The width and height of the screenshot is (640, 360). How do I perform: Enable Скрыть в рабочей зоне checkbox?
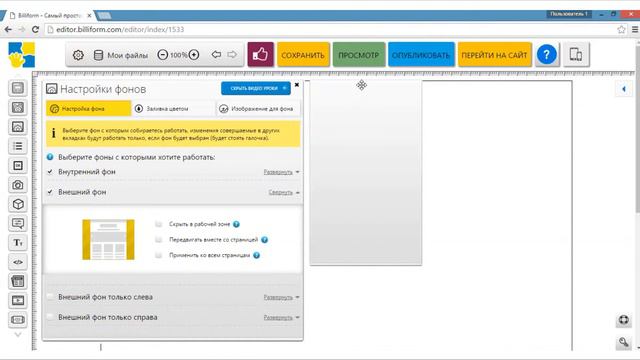coord(158,224)
